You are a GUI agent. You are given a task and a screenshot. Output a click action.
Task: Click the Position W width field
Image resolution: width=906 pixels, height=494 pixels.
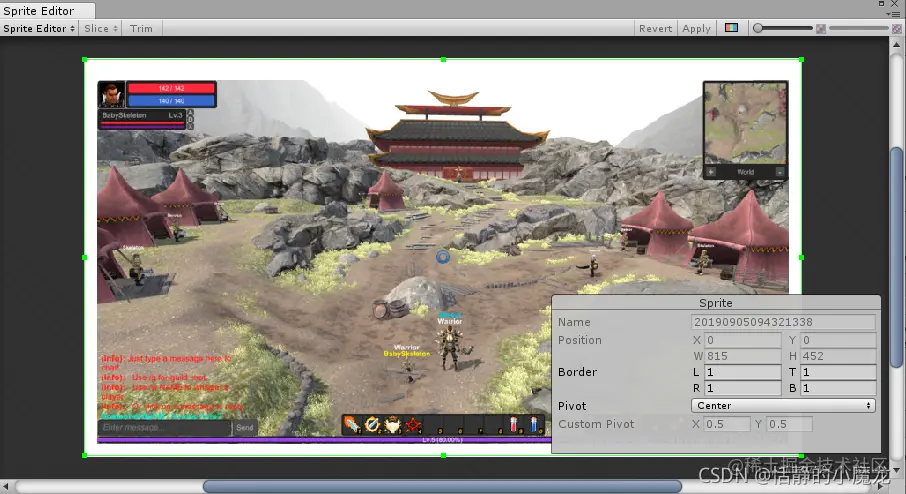click(x=742, y=356)
